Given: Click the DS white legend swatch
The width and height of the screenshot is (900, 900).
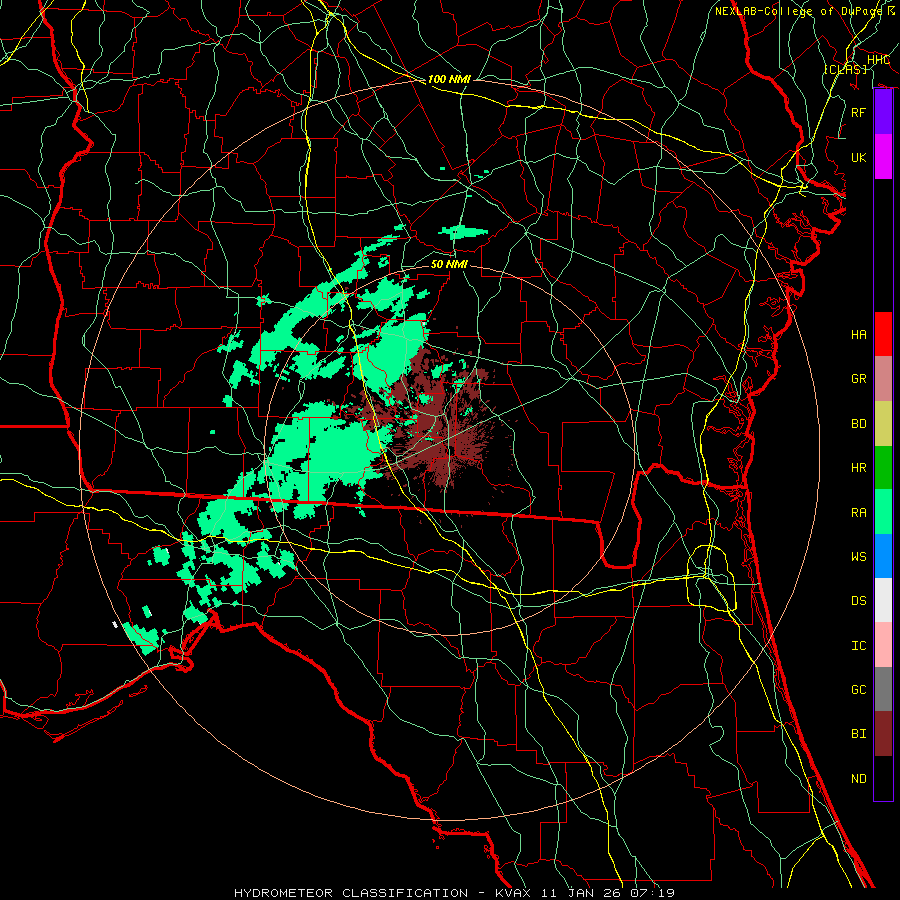Looking at the screenshot, I should pyautogui.click(x=883, y=600).
